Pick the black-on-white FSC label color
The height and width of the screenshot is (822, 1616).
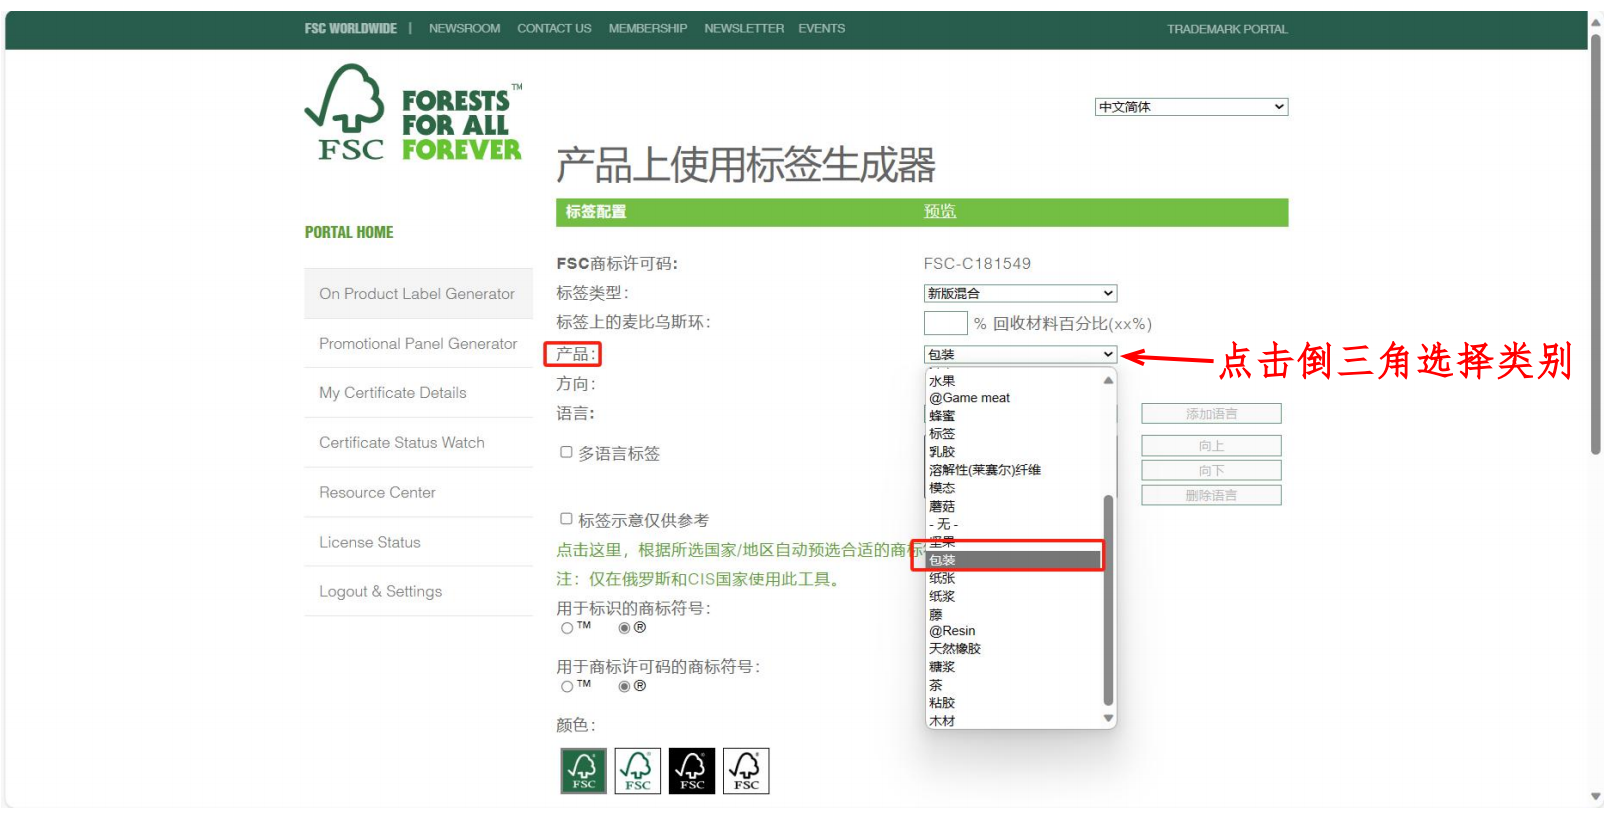(x=746, y=771)
